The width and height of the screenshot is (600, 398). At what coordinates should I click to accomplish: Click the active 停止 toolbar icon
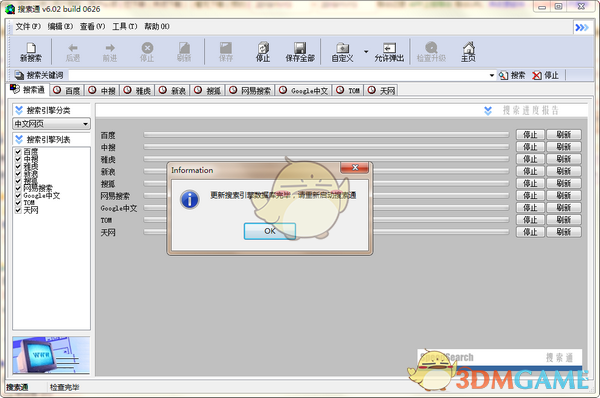click(x=263, y=48)
